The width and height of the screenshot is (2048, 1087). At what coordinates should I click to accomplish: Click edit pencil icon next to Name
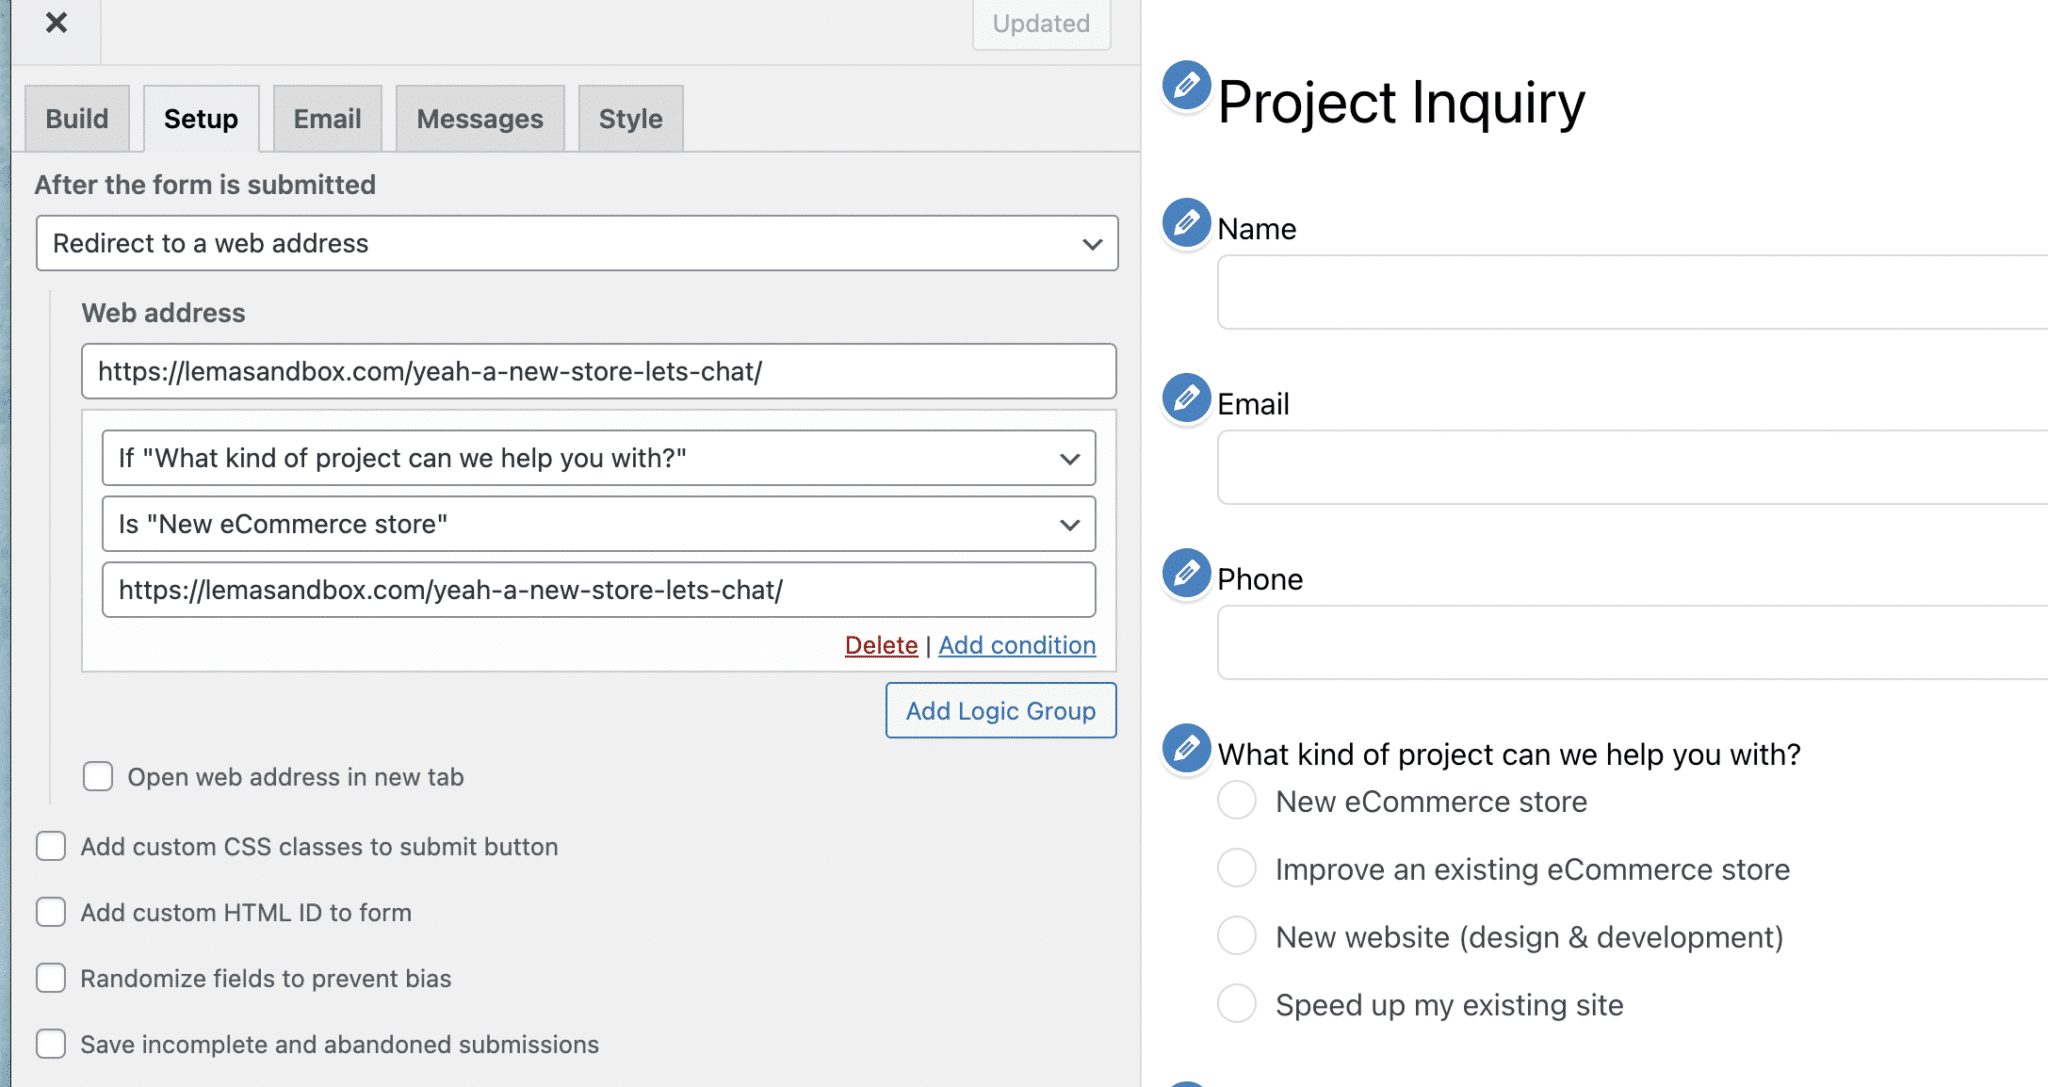pos(1186,223)
